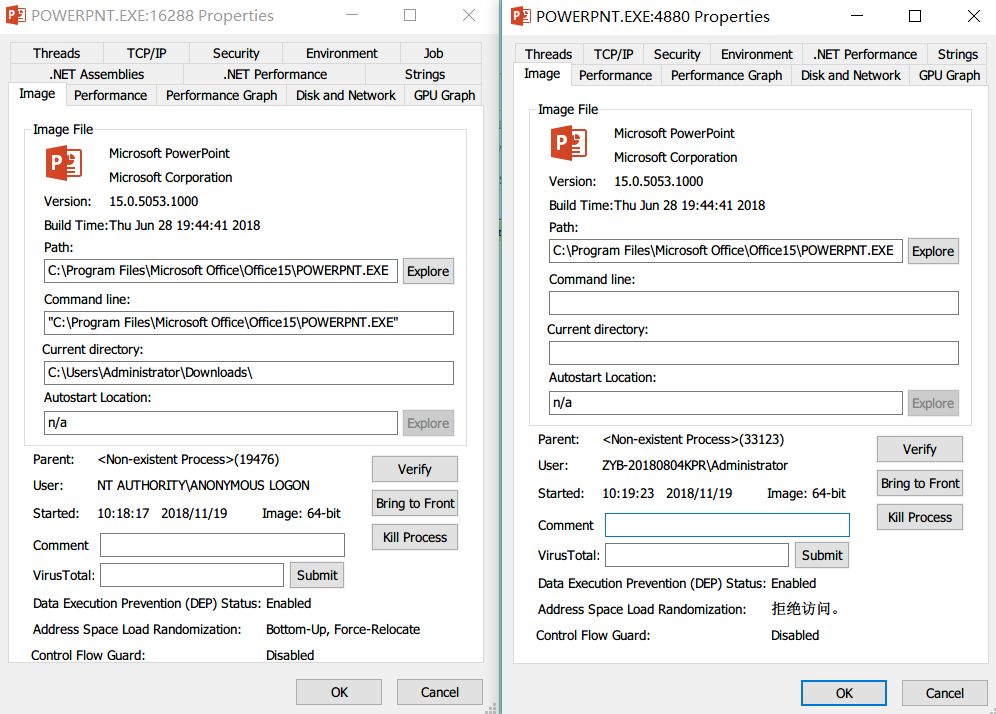Switch to Strings tab in 16288 window
This screenshot has width=996, height=714.
coord(424,74)
